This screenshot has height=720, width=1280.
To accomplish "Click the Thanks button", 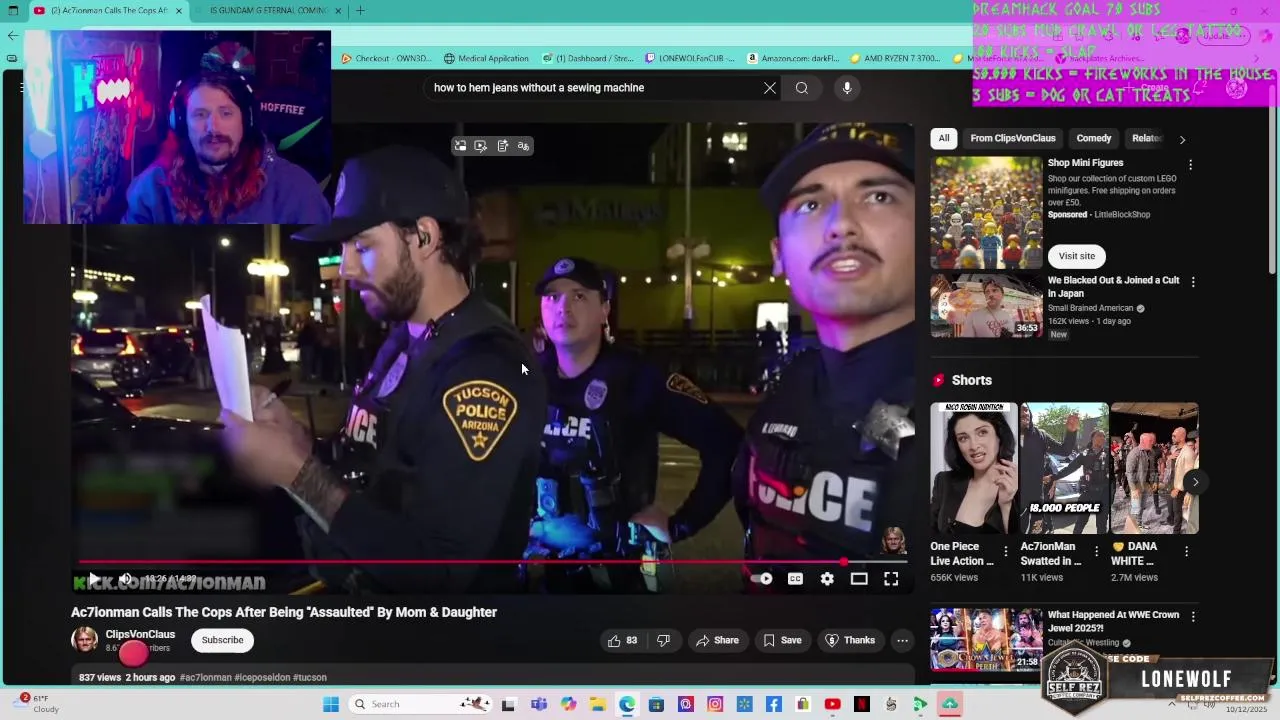I will coord(850,640).
